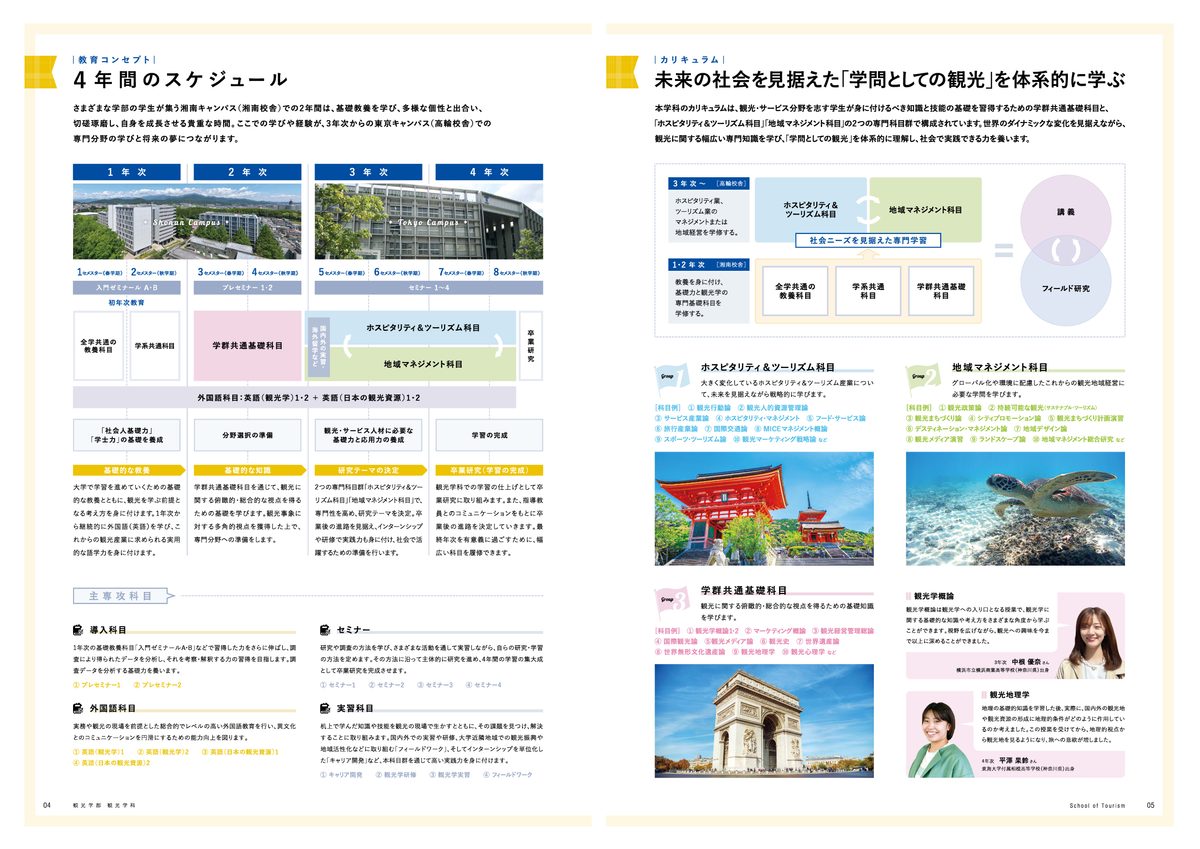This screenshot has width=1200, height=849.
Task: Click the ③ セミナー3 course item
Action: click(433, 684)
